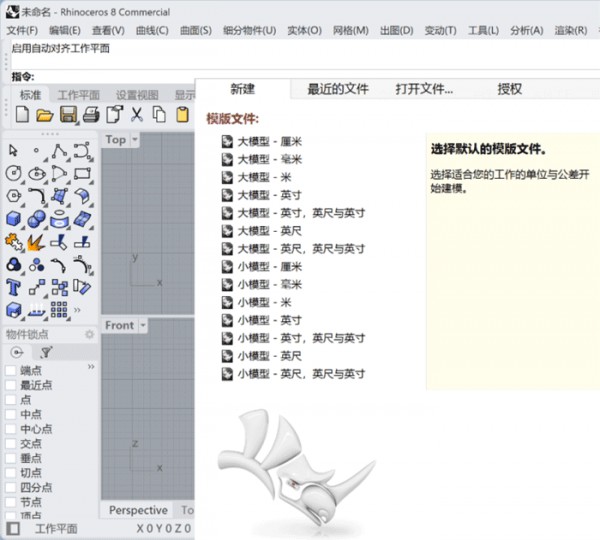
Task: Open the 渲染(R) menu
Action: tap(571, 30)
